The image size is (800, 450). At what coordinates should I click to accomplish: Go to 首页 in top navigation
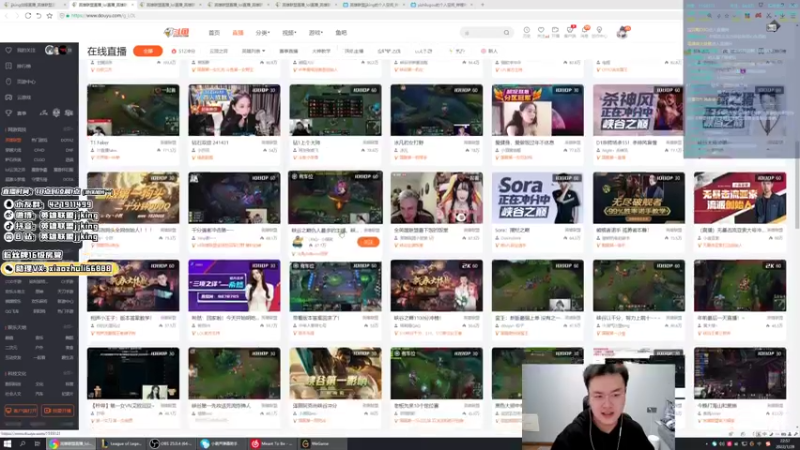(214, 33)
